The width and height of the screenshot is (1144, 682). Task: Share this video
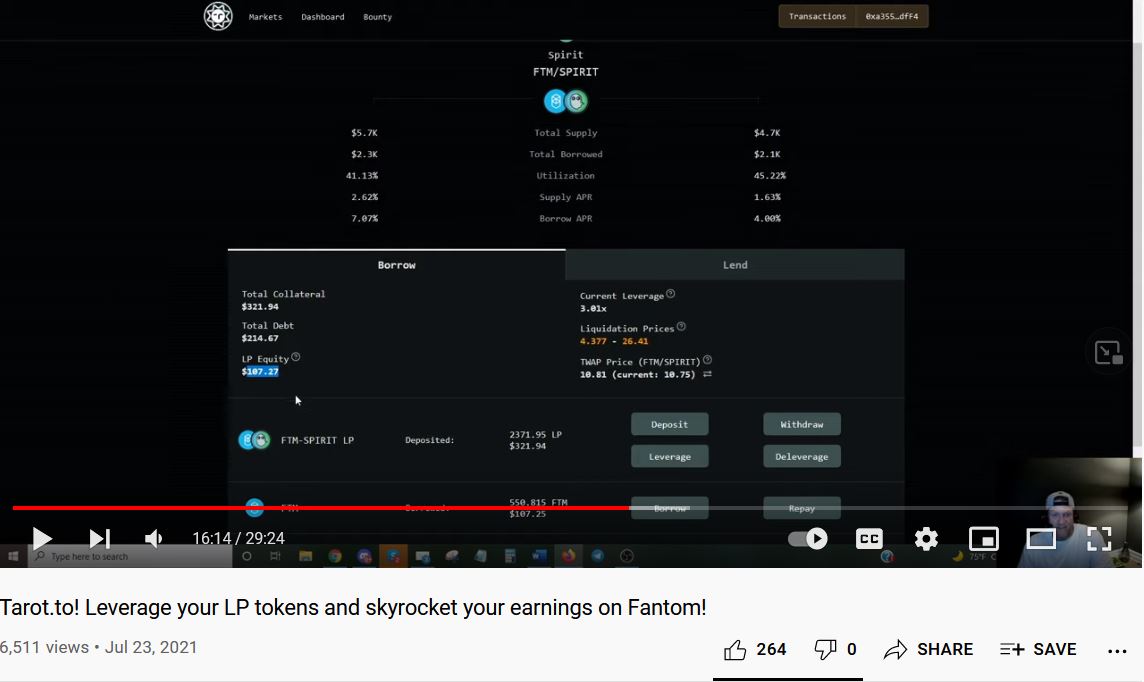(928, 649)
